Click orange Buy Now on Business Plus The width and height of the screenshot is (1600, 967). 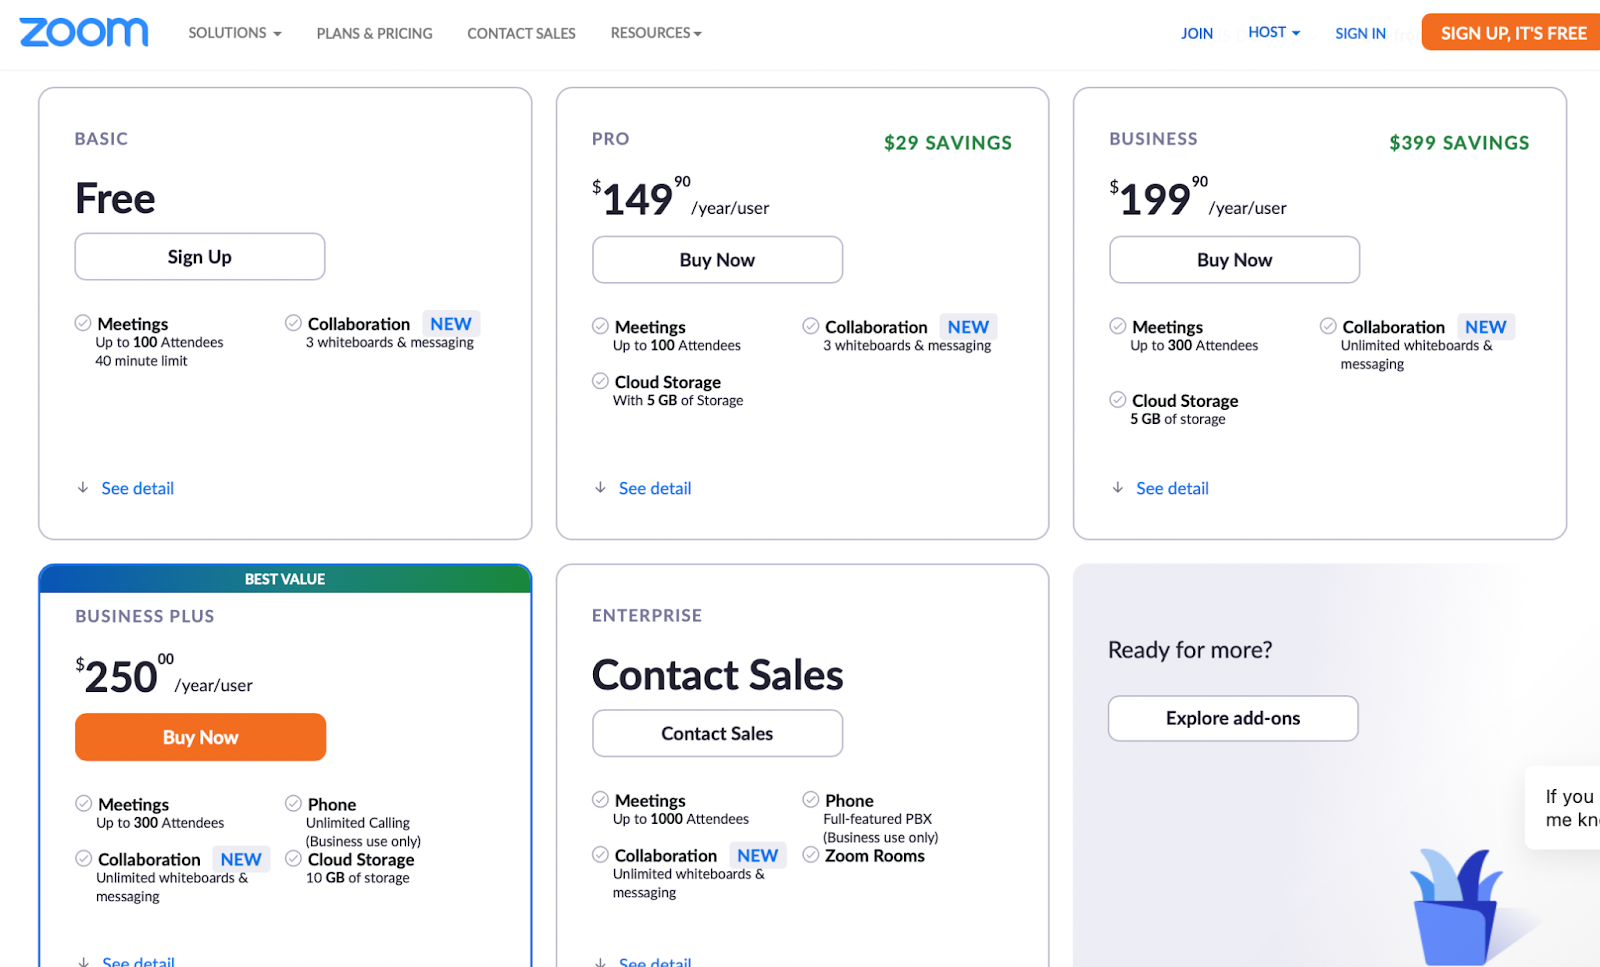200,737
